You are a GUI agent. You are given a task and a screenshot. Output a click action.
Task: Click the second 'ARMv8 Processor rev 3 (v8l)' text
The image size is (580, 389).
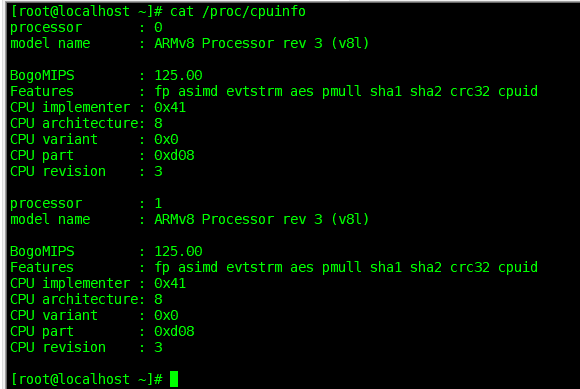point(262,220)
